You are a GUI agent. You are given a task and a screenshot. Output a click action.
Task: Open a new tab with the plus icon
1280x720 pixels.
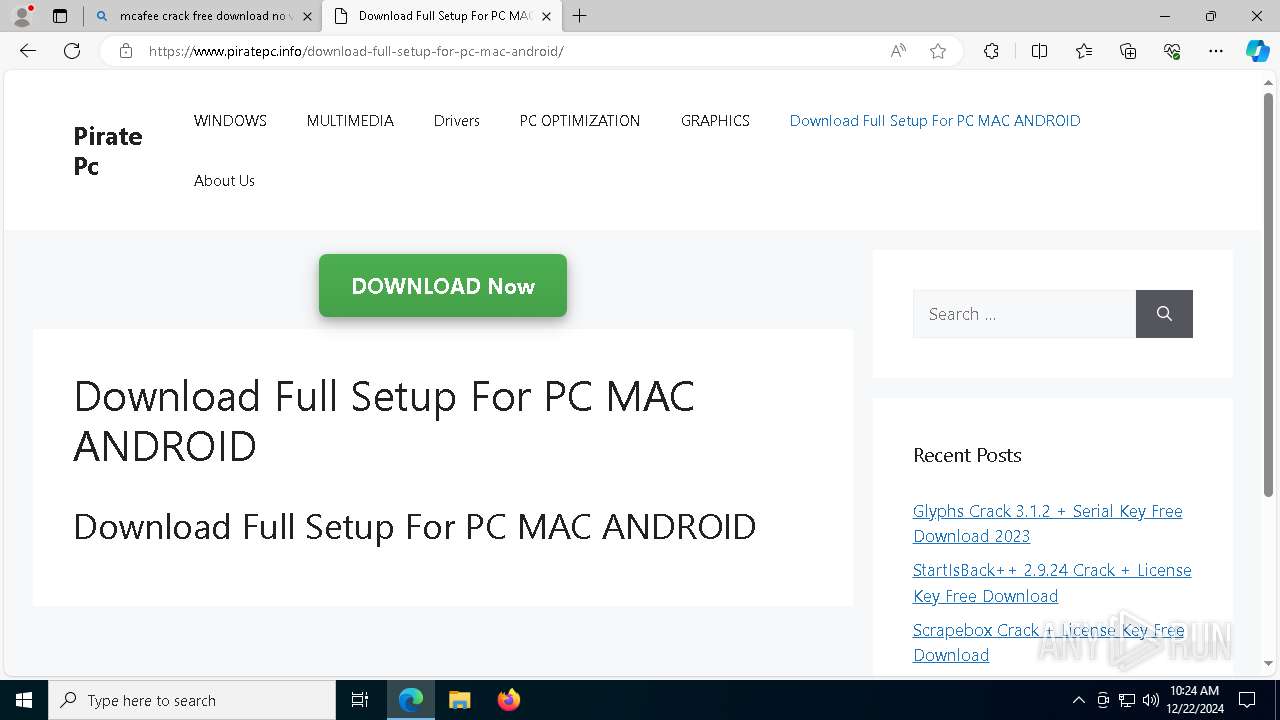[x=580, y=16]
